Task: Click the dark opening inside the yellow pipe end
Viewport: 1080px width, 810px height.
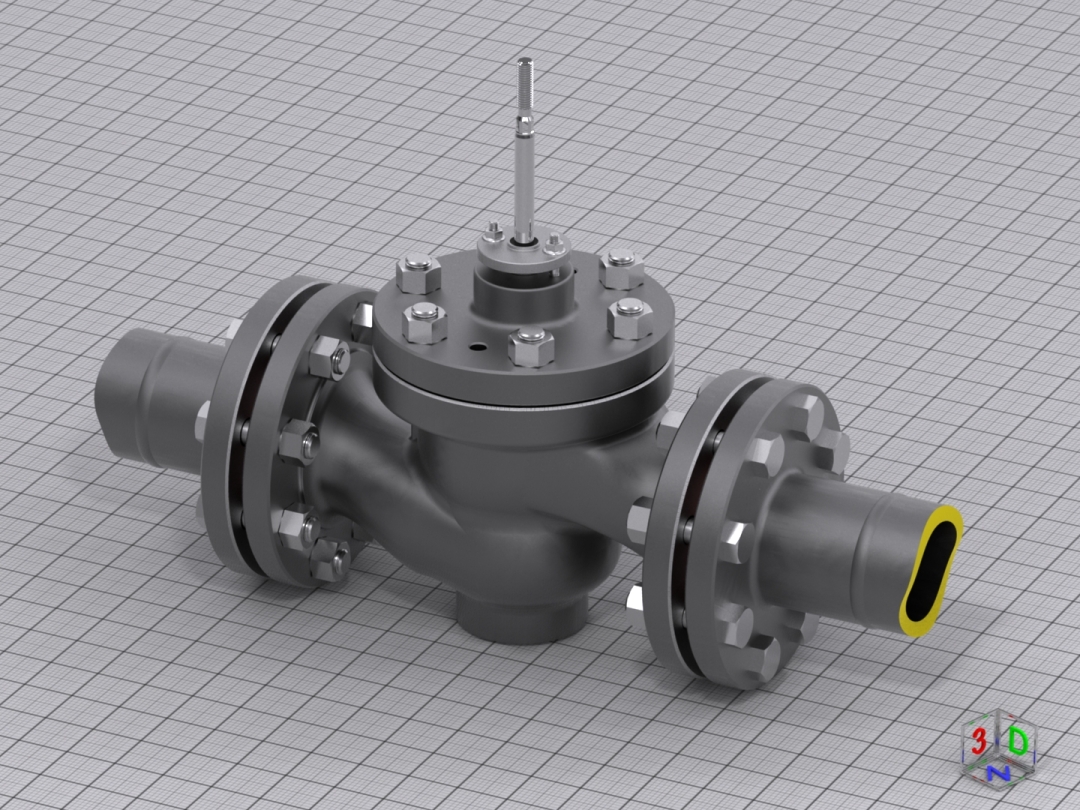Action: (x=930, y=571)
